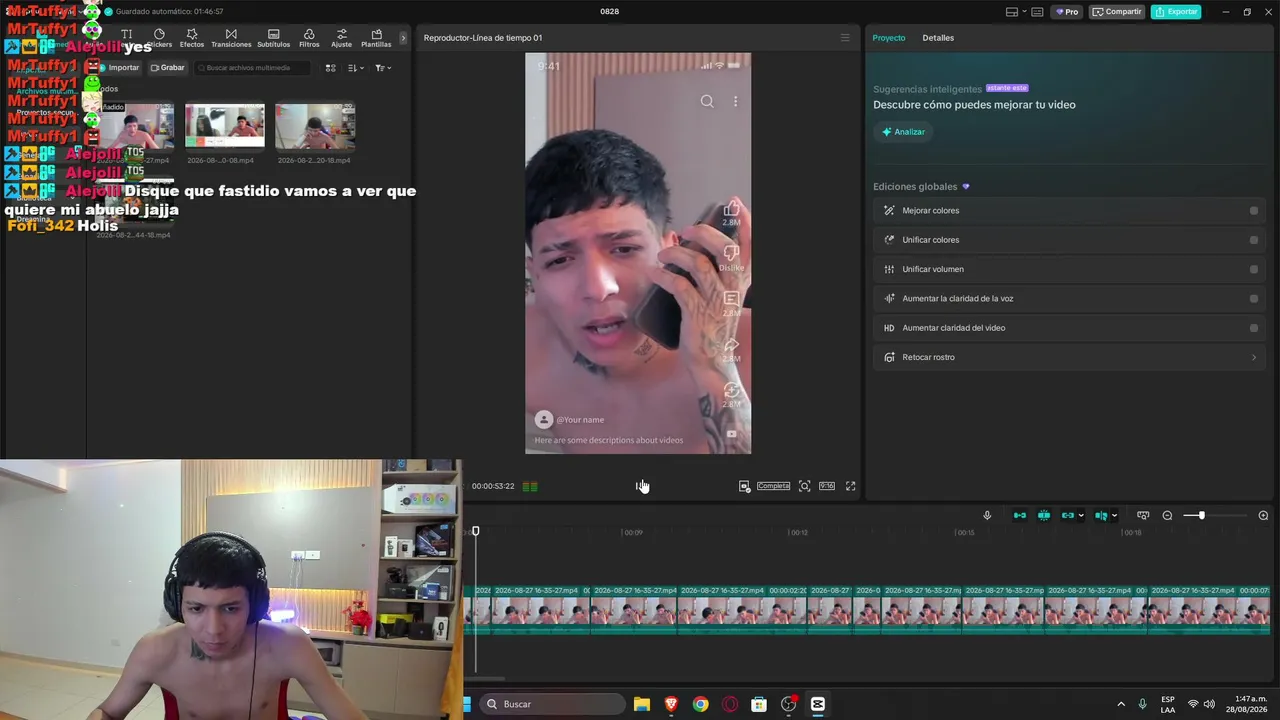Open Microsoft Store from the taskbar

tap(759, 704)
